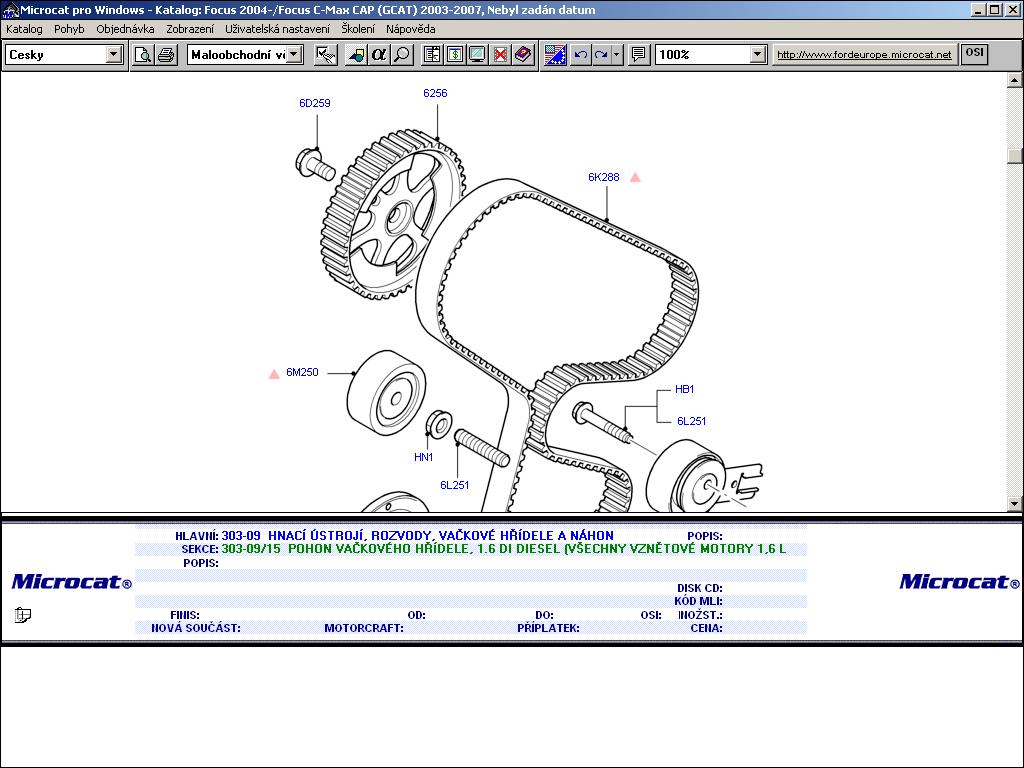This screenshot has height=768, width=1024.
Task: Click the undo arrow icon
Action: point(580,55)
